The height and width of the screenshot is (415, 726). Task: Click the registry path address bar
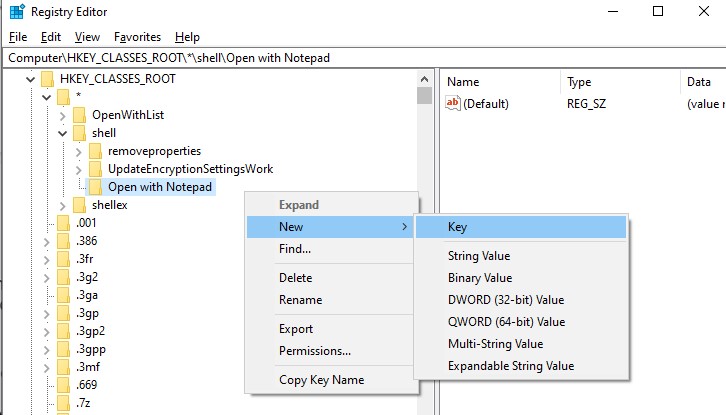[x=300, y=58]
